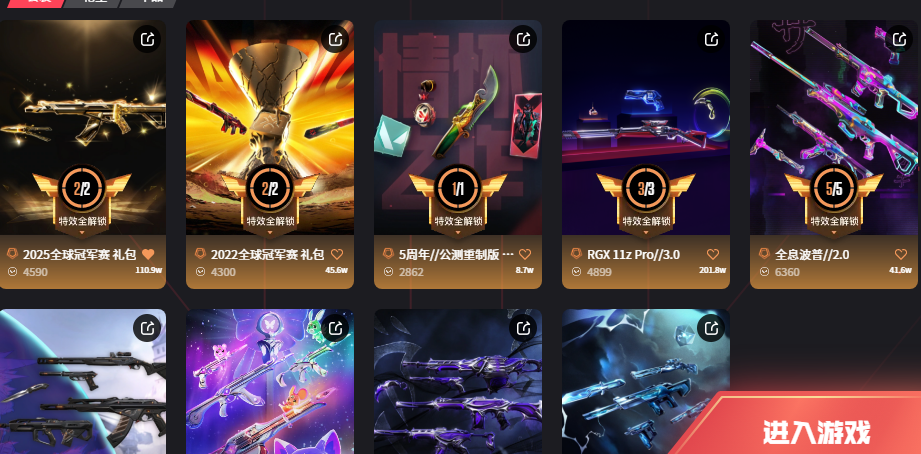Screen dimensions: 921x454
Task: Share the 2022全球冠军赛 礼包 card
Action: 335,39
